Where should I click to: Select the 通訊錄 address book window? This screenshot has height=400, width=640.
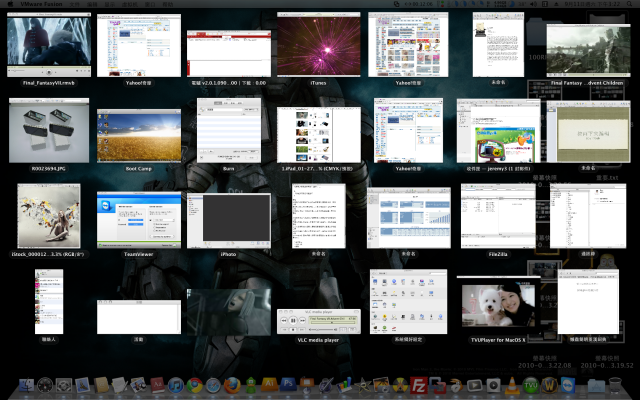click(x=588, y=216)
